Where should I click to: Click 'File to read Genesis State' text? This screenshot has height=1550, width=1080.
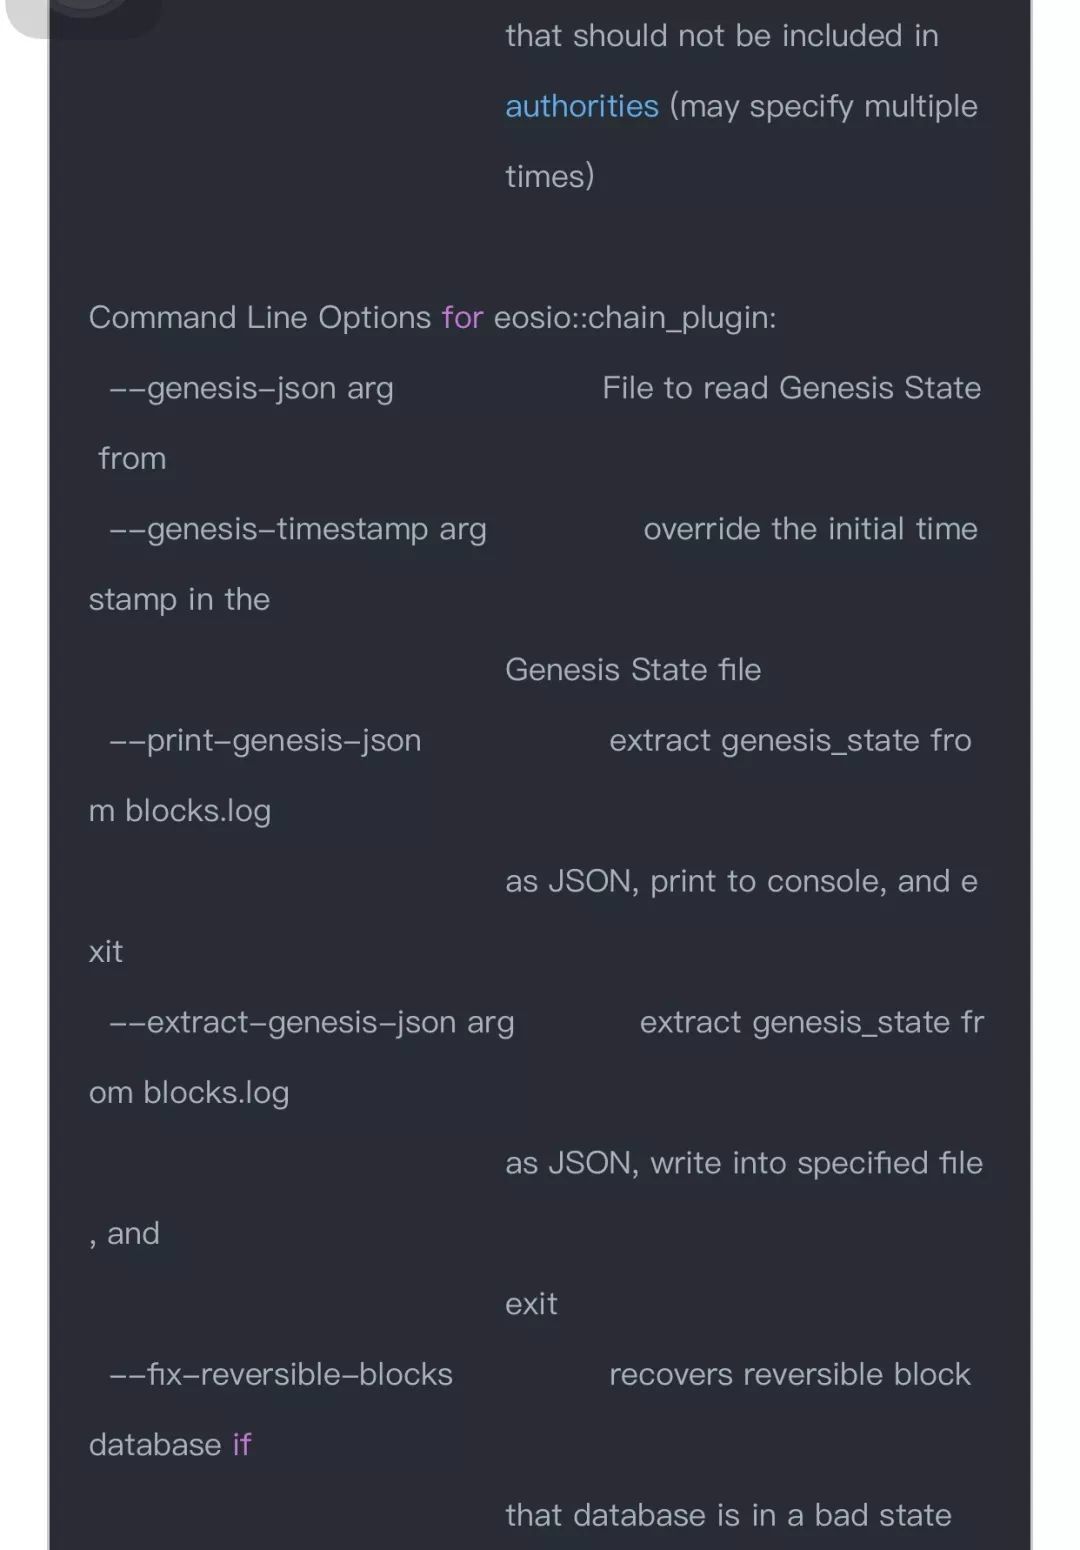(792, 388)
